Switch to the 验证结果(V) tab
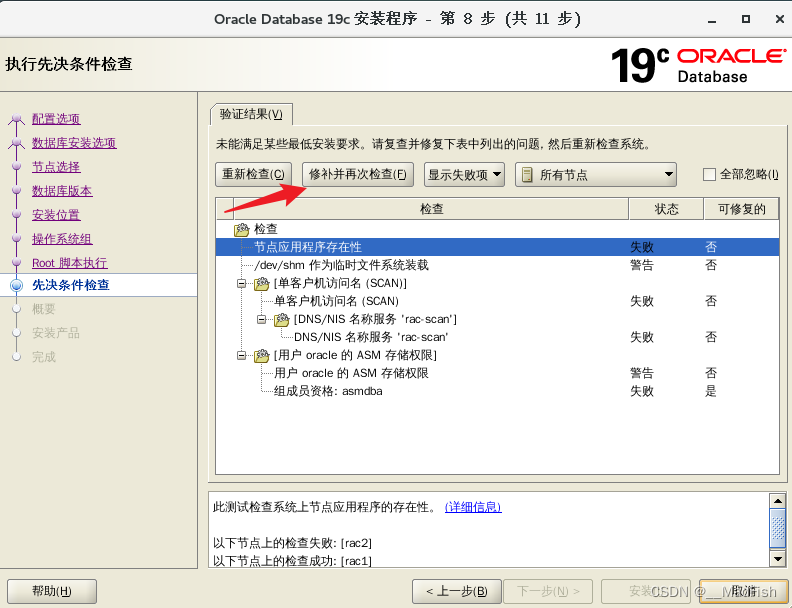 click(x=251, y=114)
